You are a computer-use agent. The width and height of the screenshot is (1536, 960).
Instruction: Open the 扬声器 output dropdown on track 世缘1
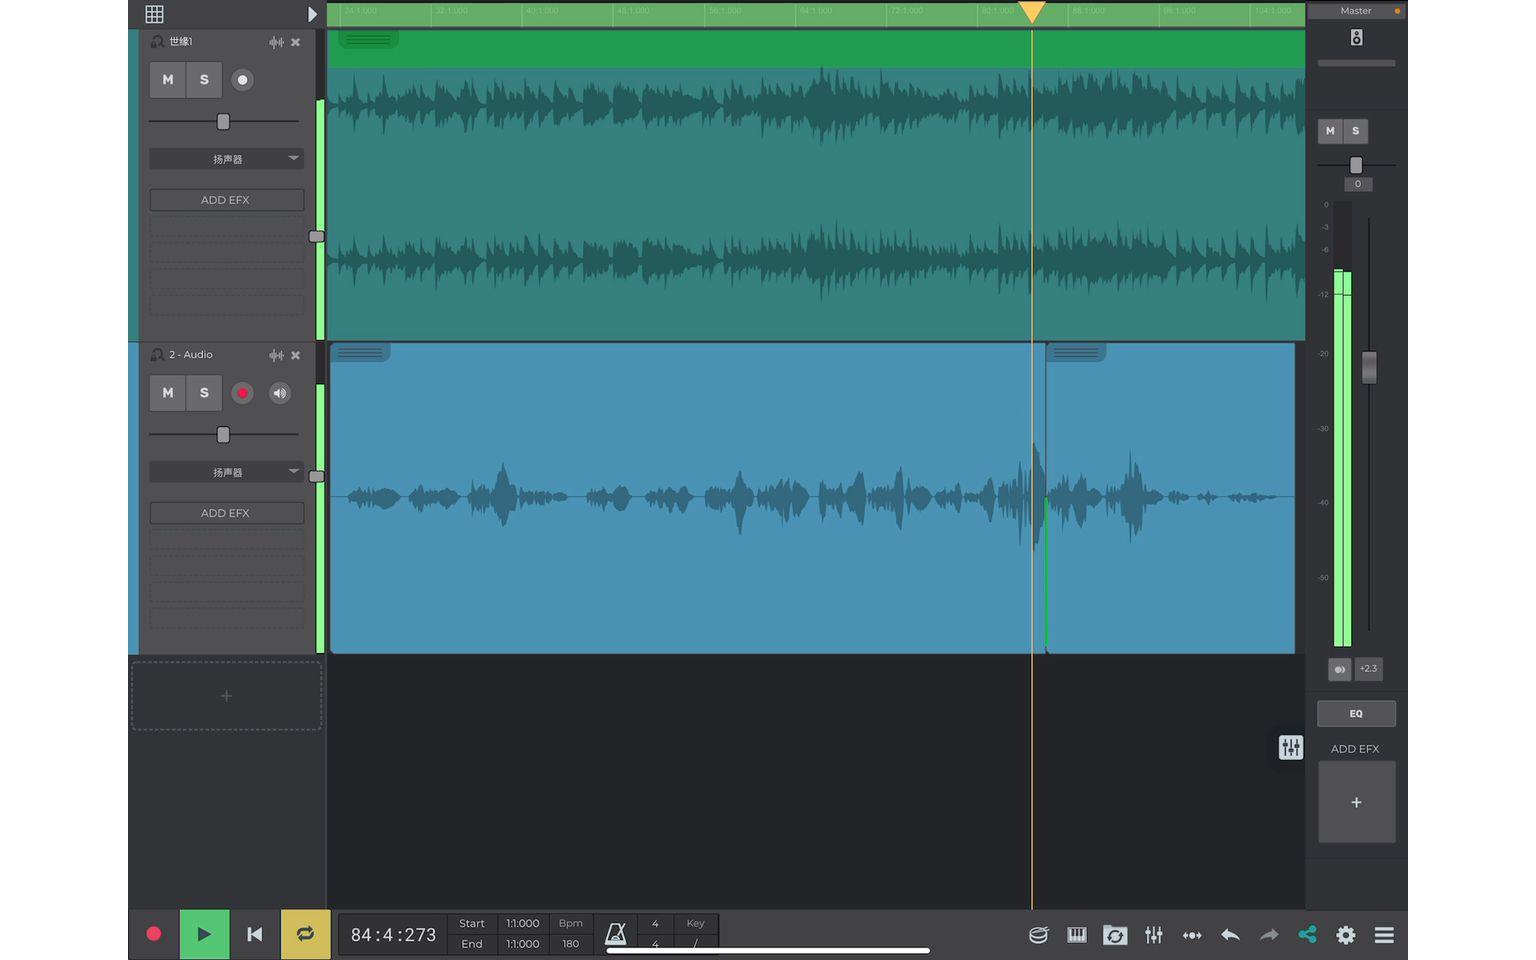pyautogui.click(x=226, y=159)
